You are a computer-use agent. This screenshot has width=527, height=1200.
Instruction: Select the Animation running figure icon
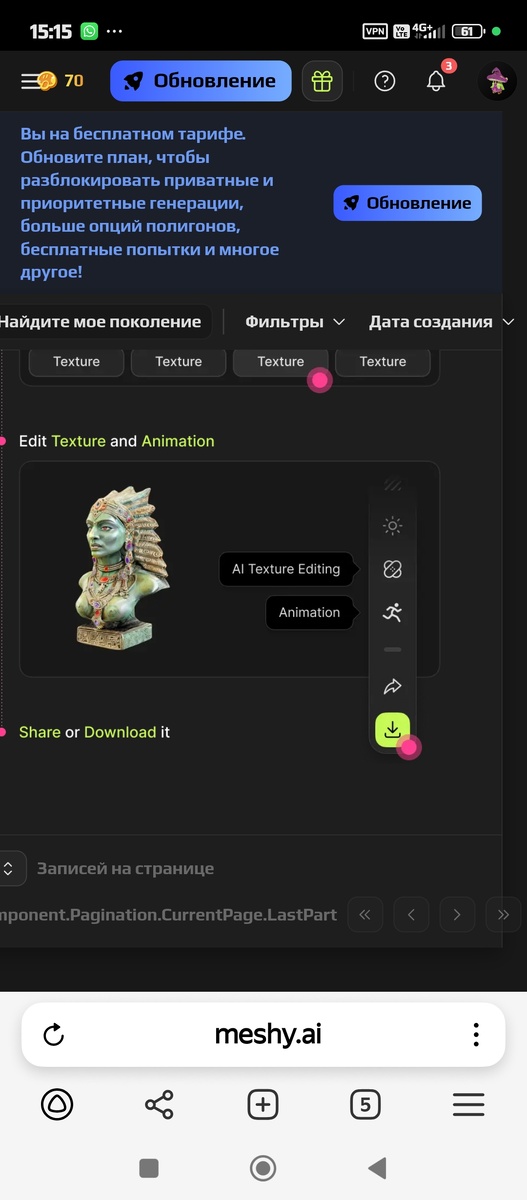tap(392, 612)
